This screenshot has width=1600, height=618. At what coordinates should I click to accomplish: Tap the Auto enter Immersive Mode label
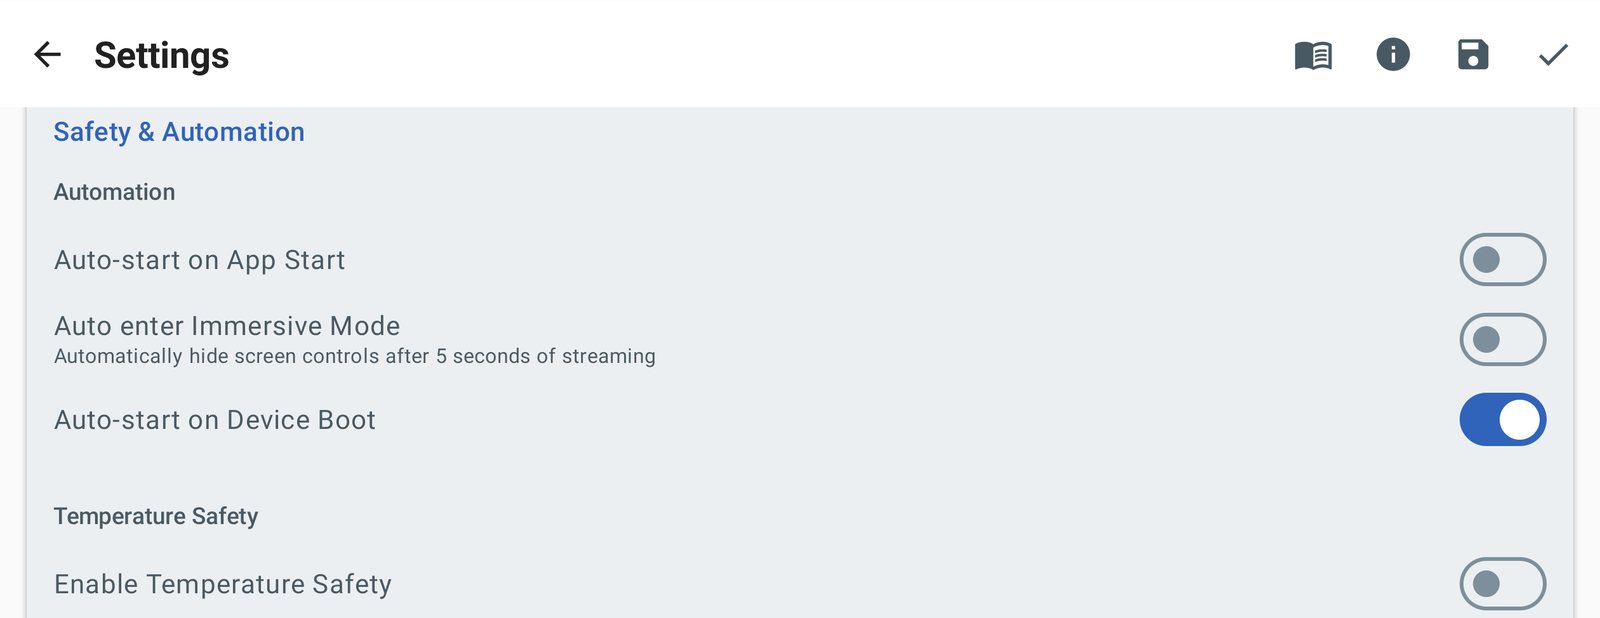[227, 326]
